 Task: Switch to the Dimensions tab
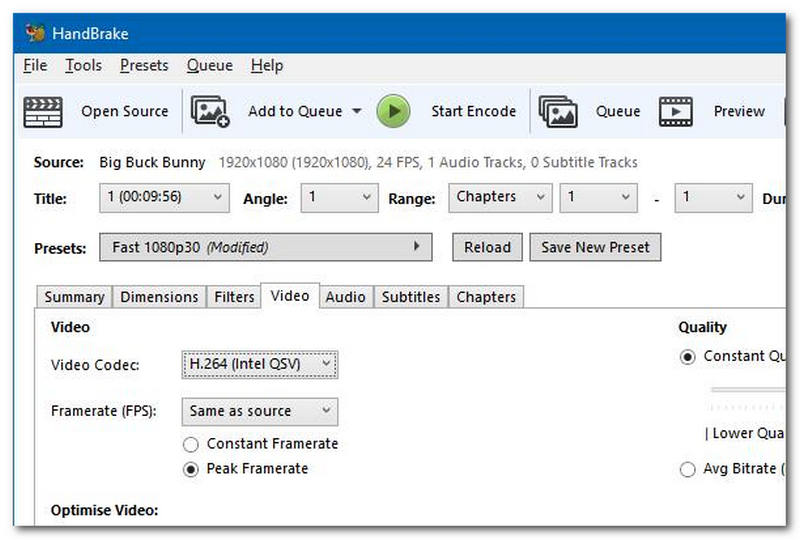click(159, 297)
